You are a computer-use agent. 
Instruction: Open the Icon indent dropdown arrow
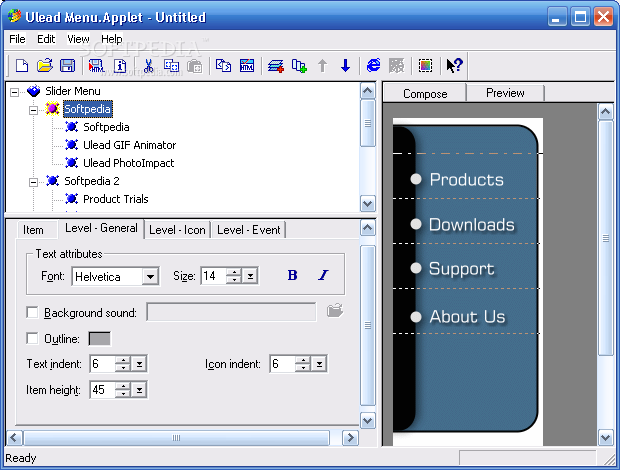tap(319, 364)
